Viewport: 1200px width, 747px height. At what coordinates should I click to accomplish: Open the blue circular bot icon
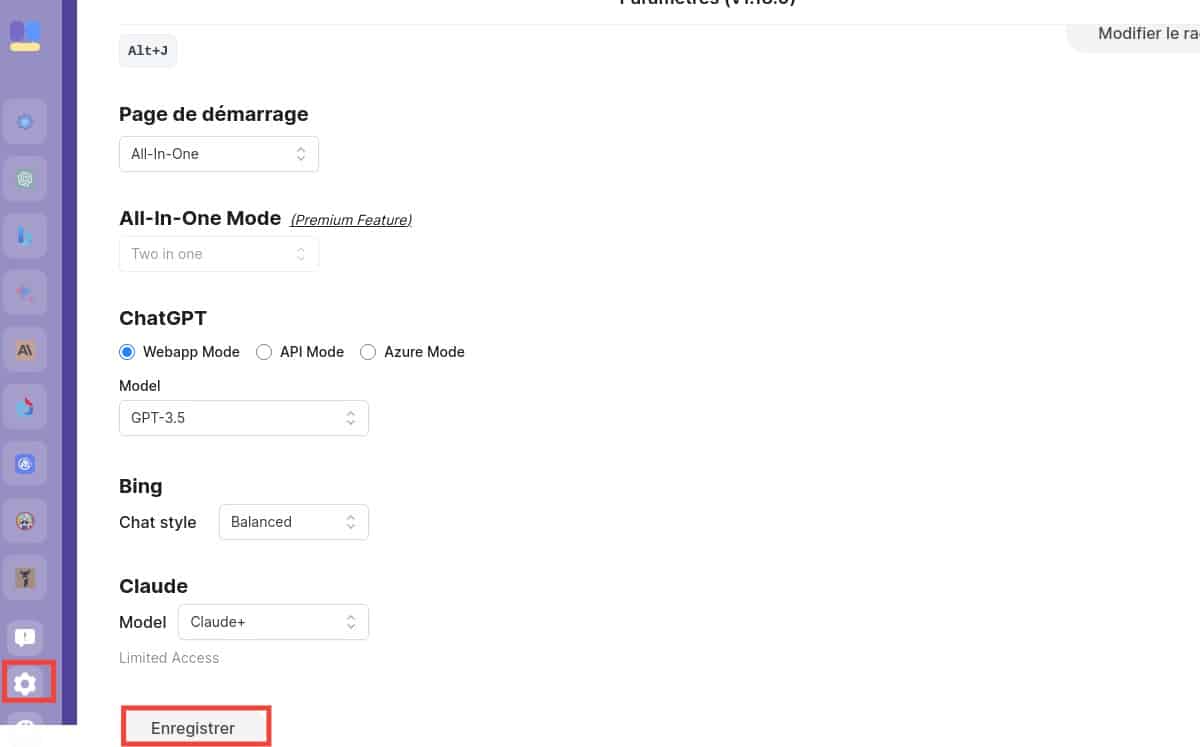[x=25, y=464]
